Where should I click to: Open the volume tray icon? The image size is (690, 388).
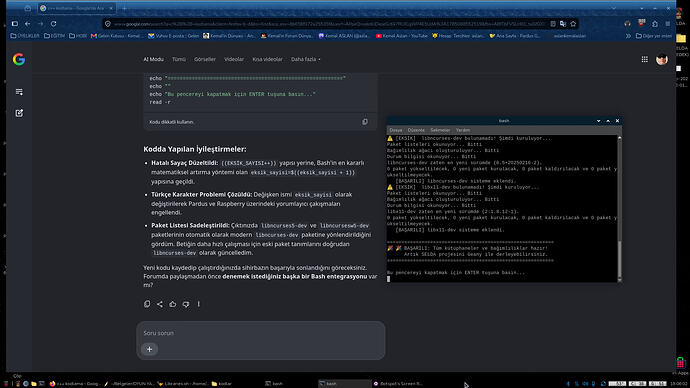pyautogui.click(x=585, y=384)
